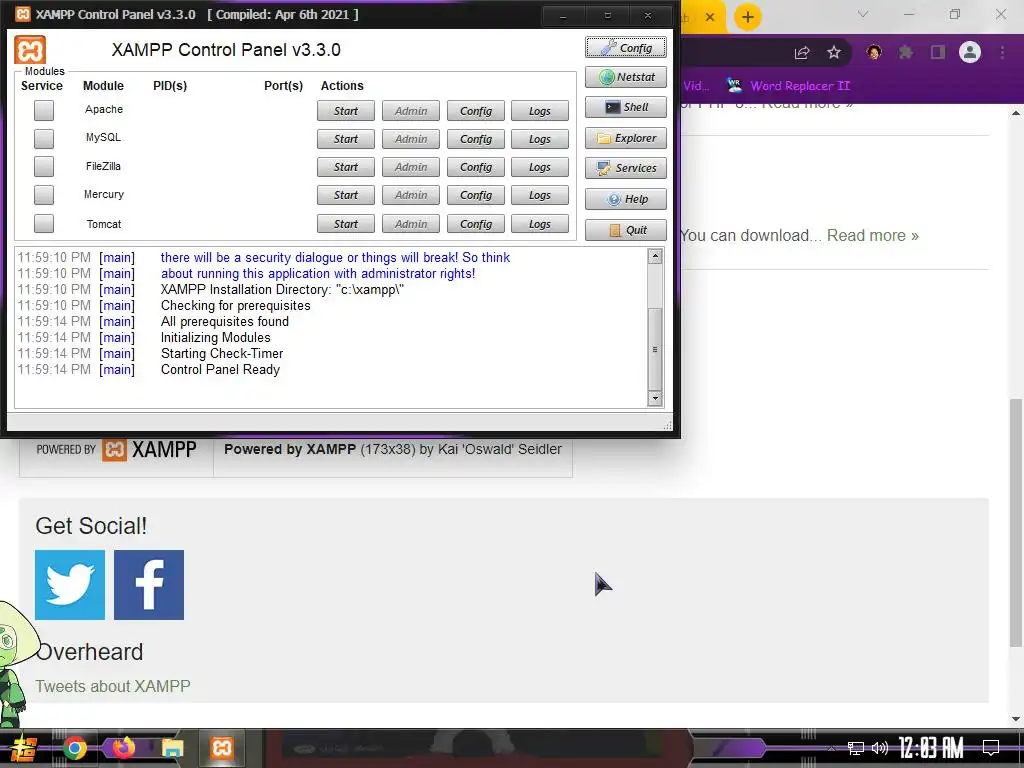Toggle the MySQL service checkbox
The width and height of the screenshot is (1024, 768).
point(44,138)
